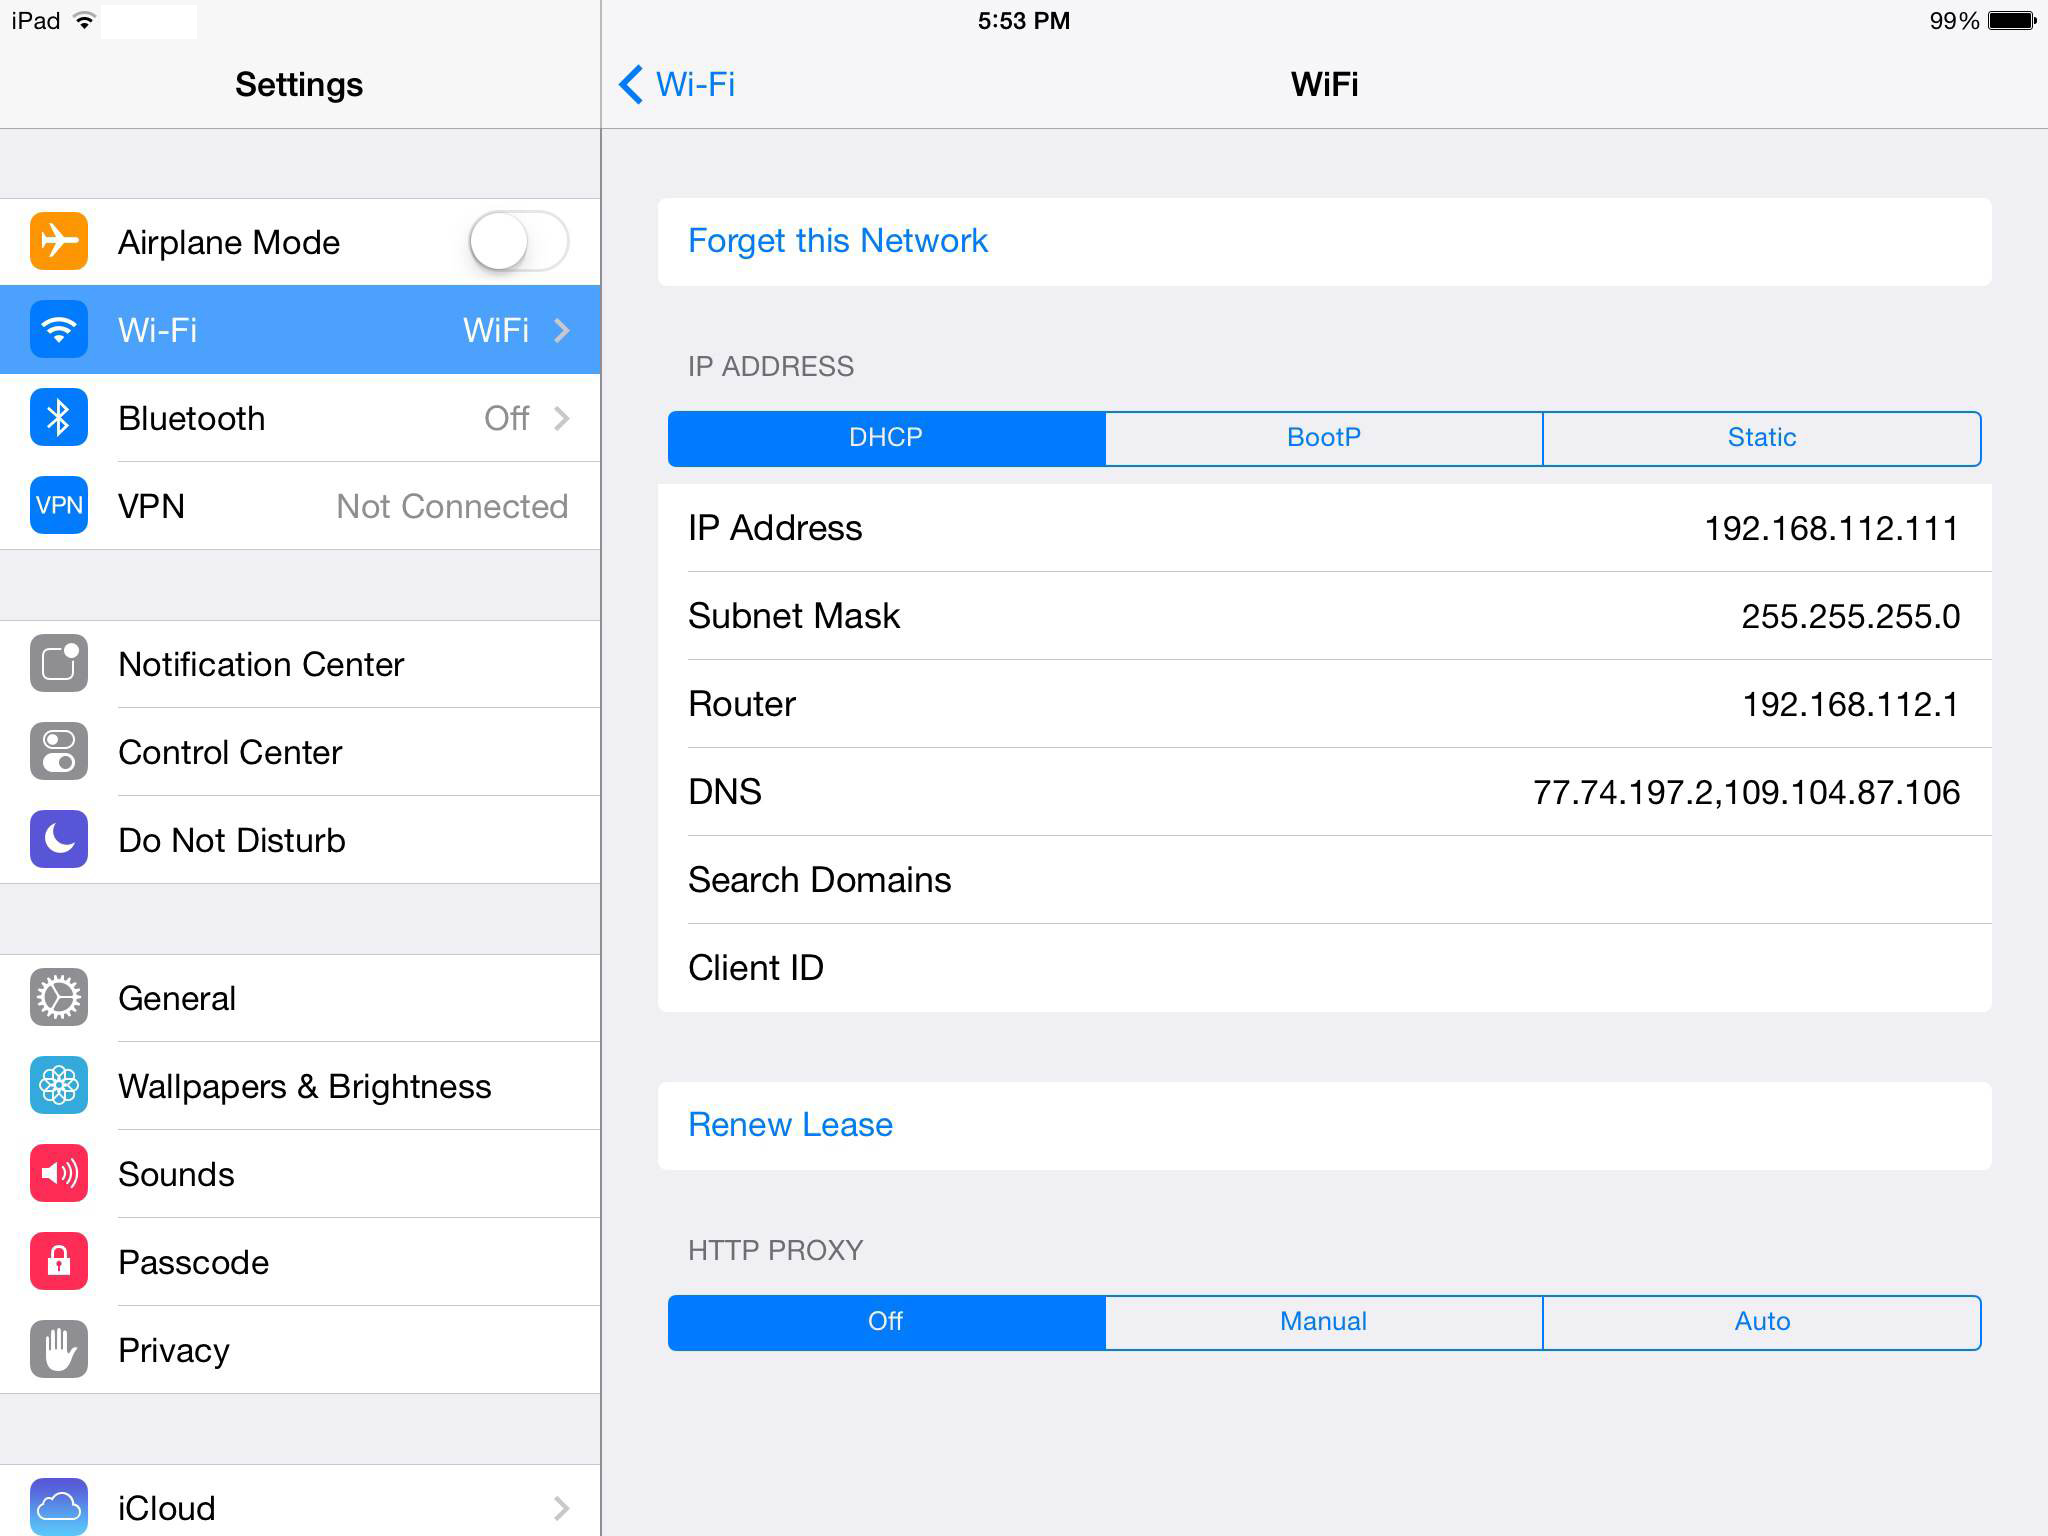Tap the Wi-Fi settings icon
The height and width of the screenshot is (1536, 2048).
(x=58, y=331)
